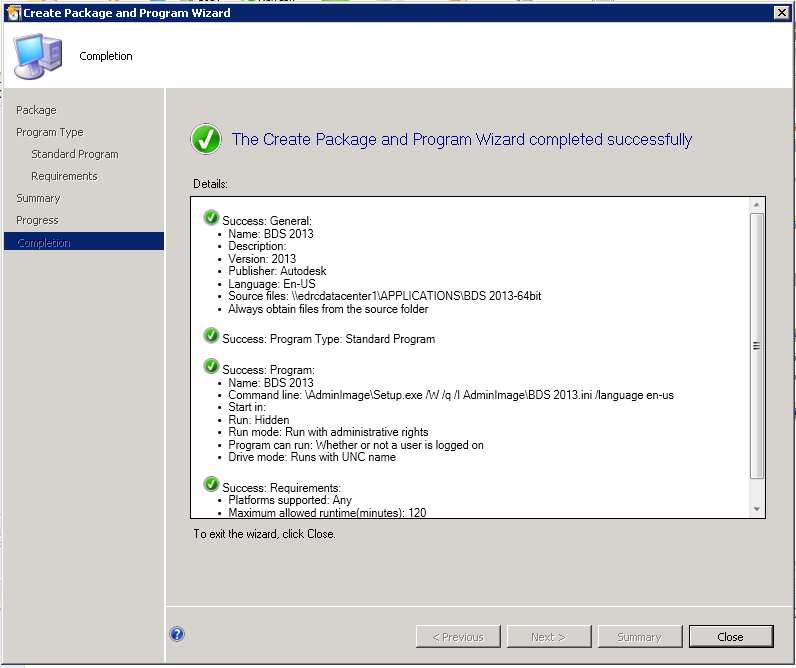Click the details scrollbar thumb

click(756, 346)
